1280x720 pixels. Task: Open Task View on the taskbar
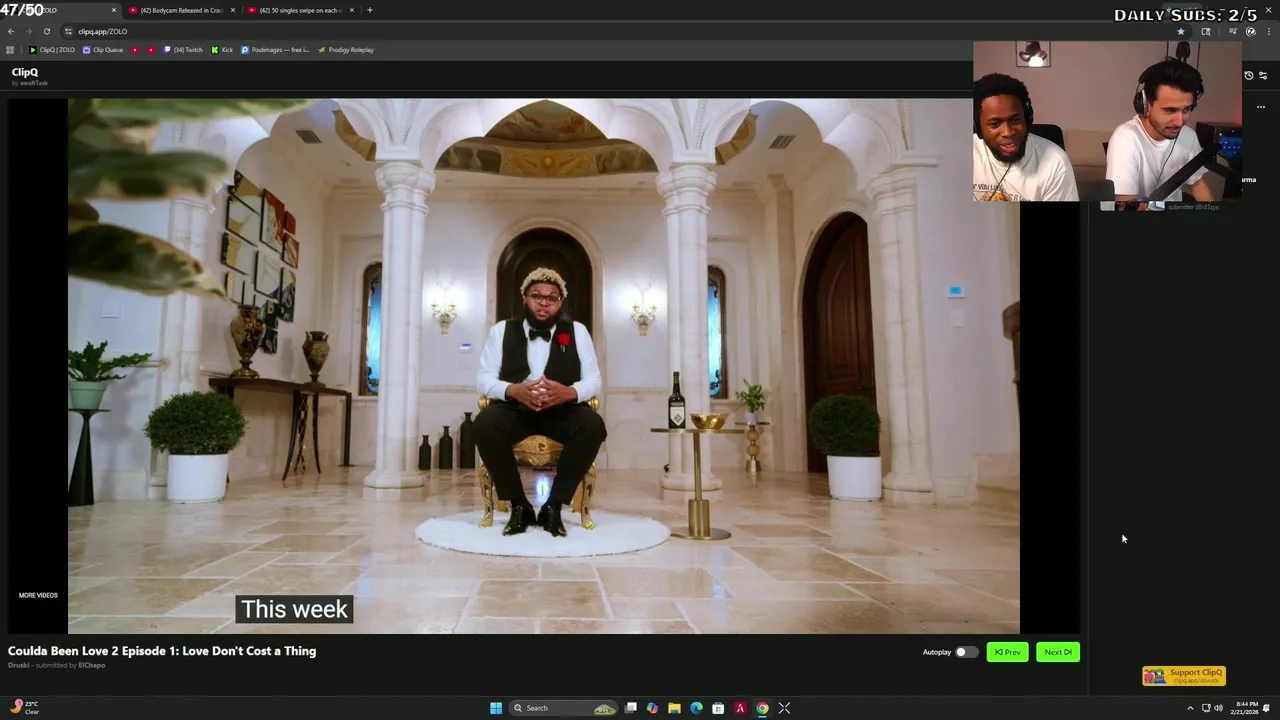point(631,708)
